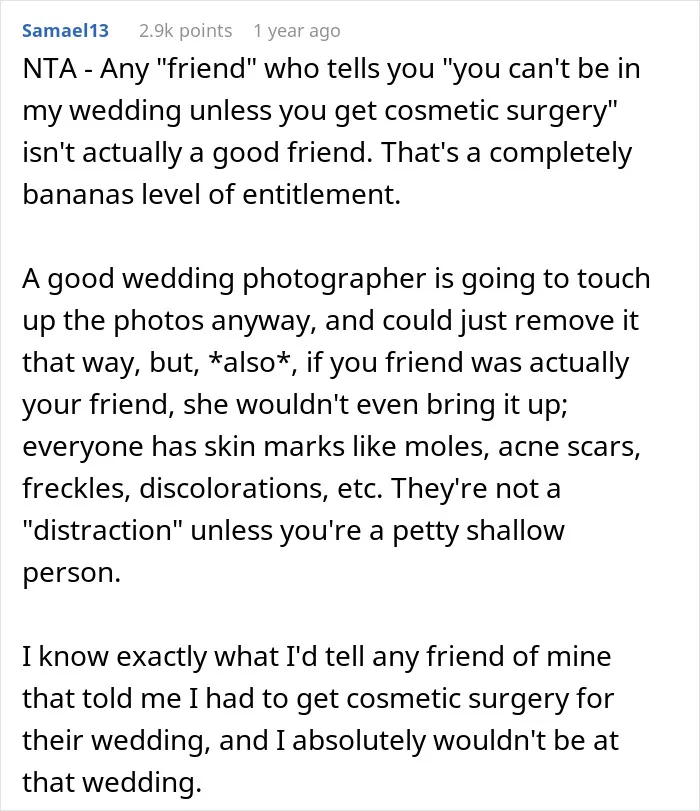Viewport: 700px width, 811px height.
Task: Click the line 'your friend, she wouldn't even bring it up;'
Action: pos(295,404)
